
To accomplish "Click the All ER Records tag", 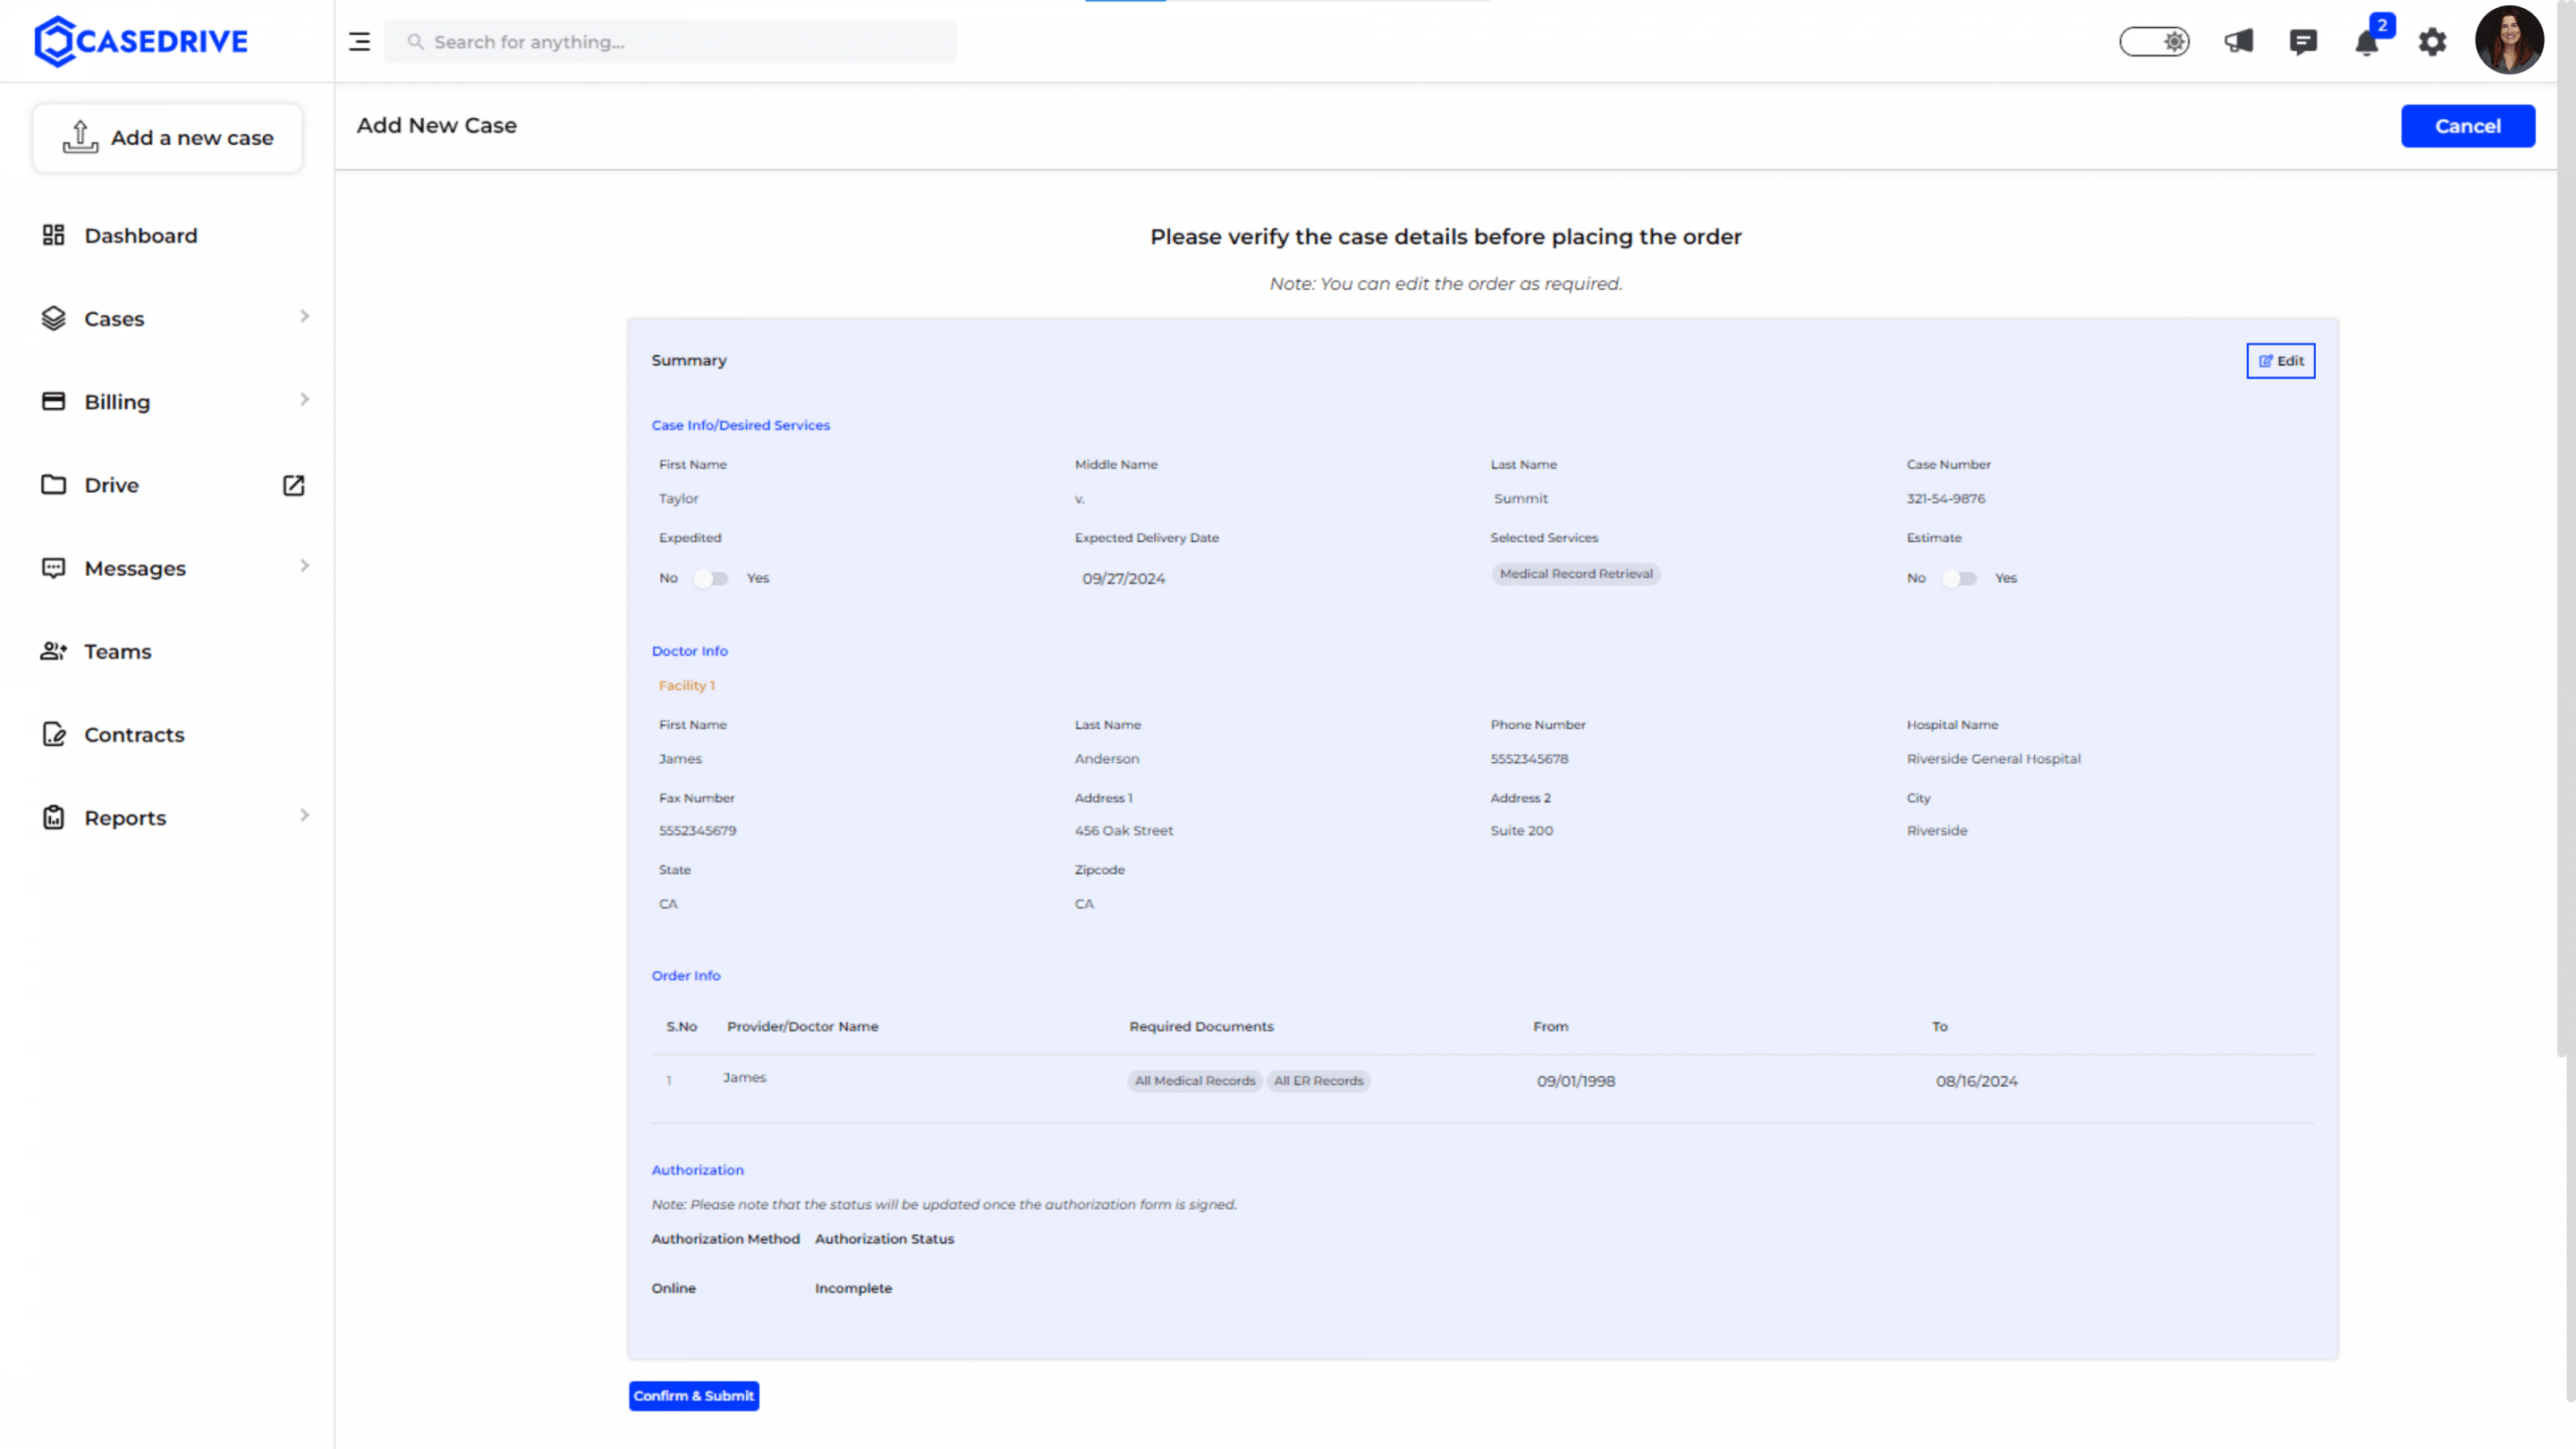I will pos(1318,1081).
